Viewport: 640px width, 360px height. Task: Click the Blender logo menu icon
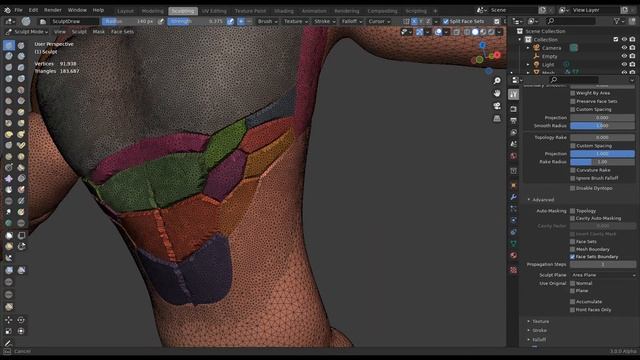(7, 10)
